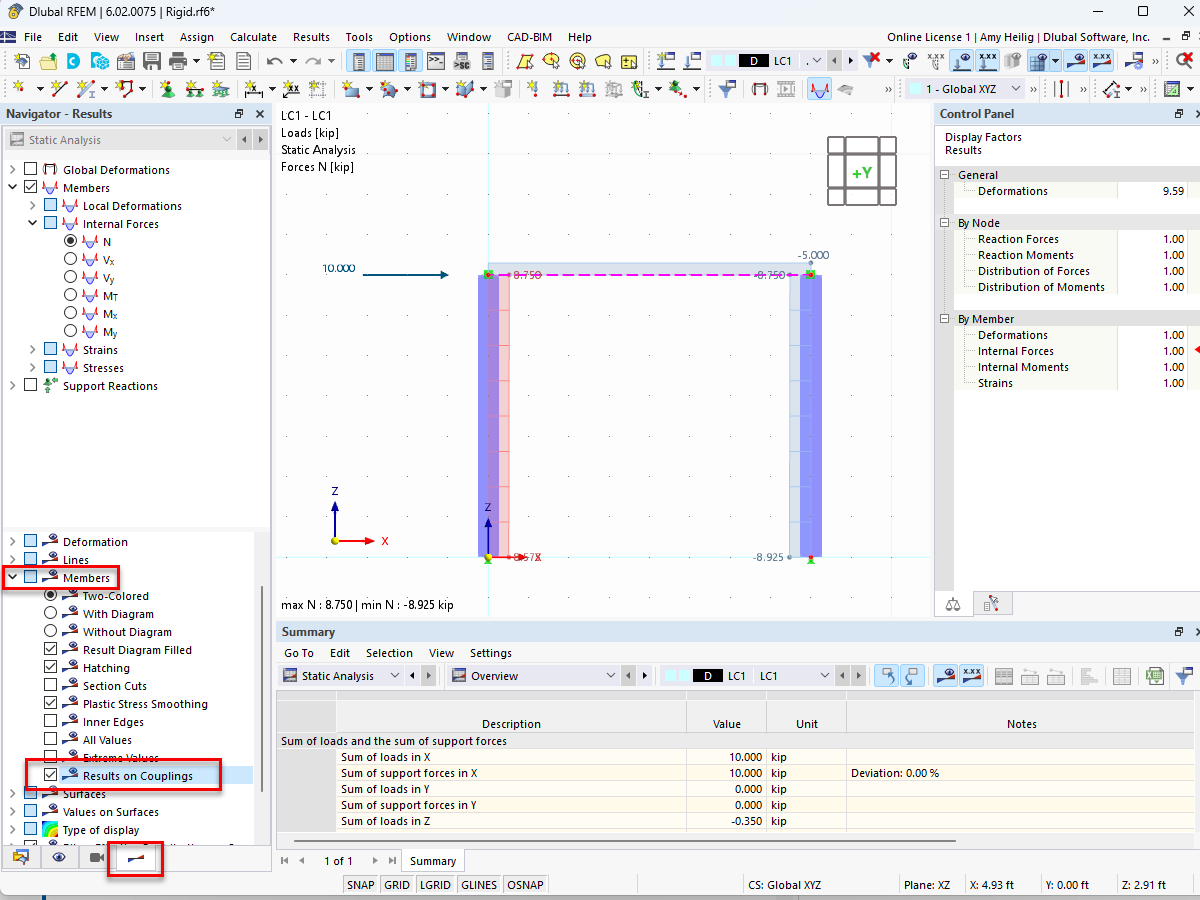Select the My internal moment option
1200x900 pixels.
tap(70, 331)
